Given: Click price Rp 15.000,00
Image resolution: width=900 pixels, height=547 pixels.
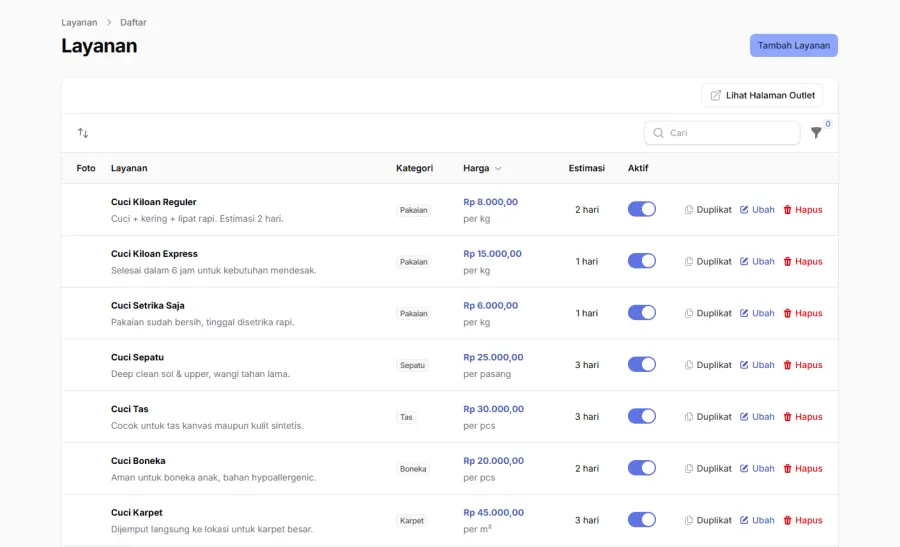Looking at the screenshot, I should pyautogui.click(x=492, y=254).
